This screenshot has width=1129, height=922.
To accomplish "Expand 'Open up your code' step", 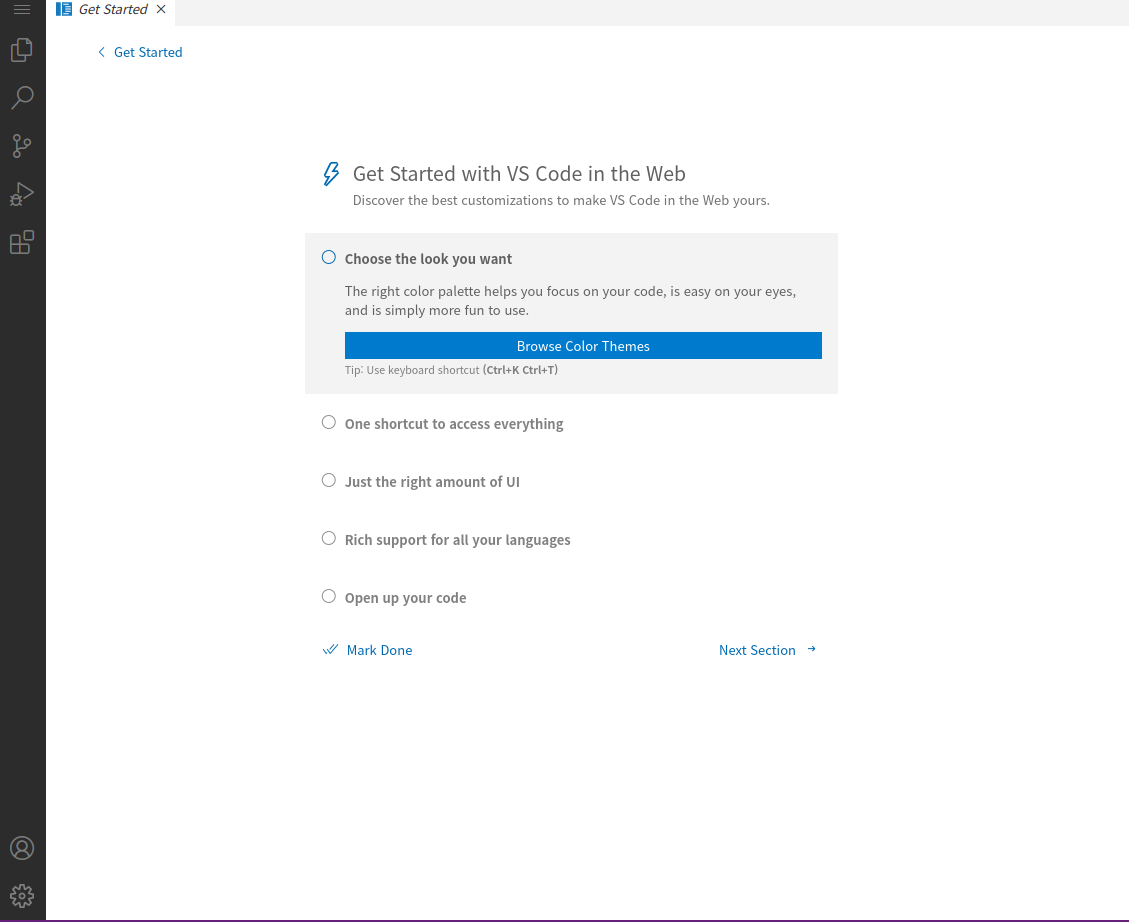I will click(x=405, y=598).
